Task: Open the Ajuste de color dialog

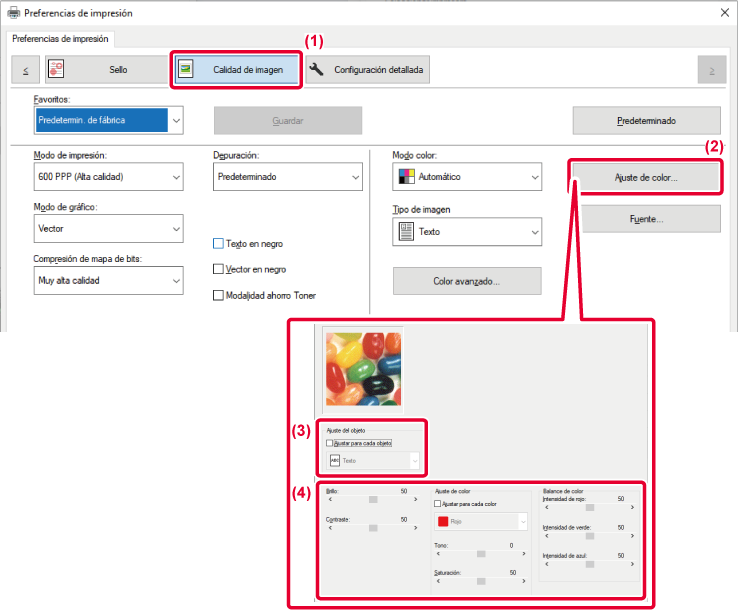Action: pyautogui.click(x=645, y=177)
